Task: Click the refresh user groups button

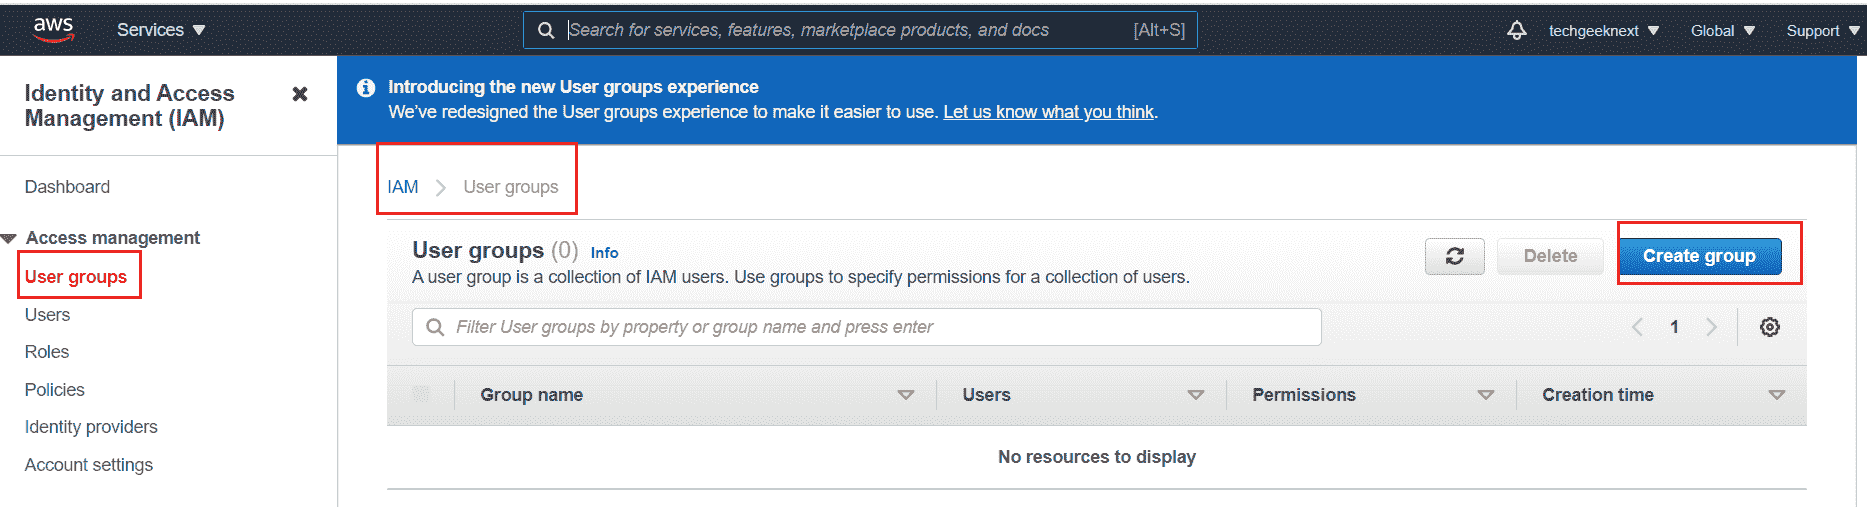Action: point(1454,256)
